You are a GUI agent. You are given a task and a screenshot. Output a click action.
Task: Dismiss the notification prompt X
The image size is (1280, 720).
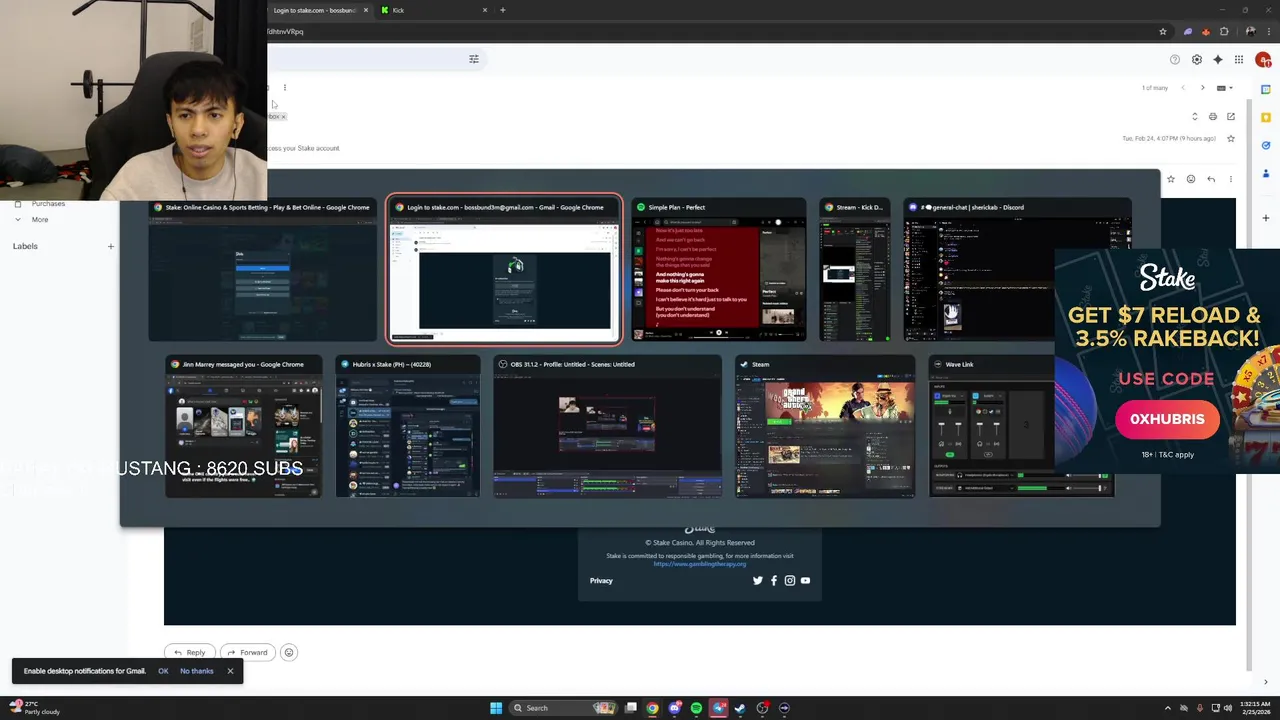pyautogui.click(x=230, y=671)
